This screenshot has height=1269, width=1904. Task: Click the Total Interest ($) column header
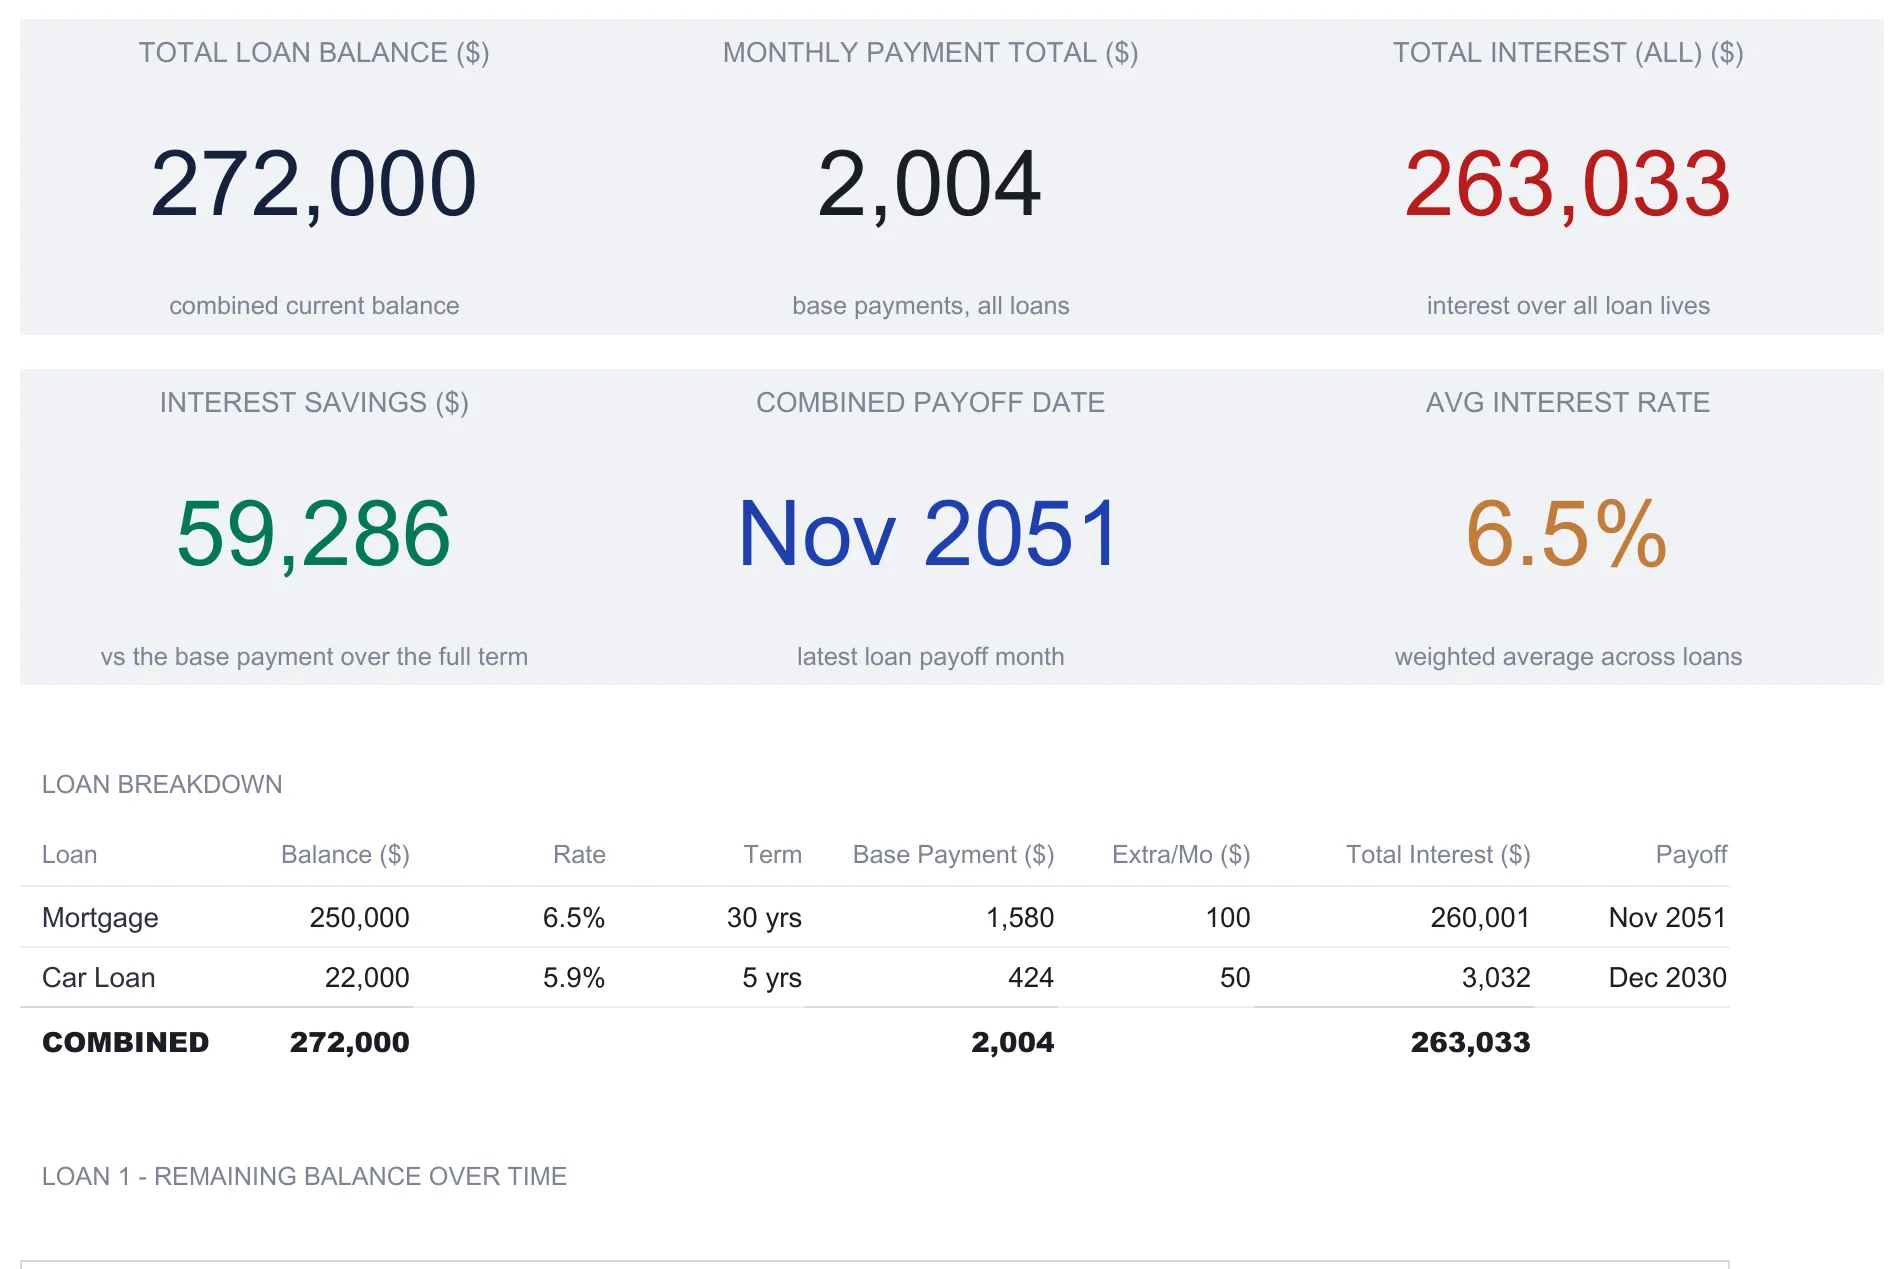(x=1438, y=855)
